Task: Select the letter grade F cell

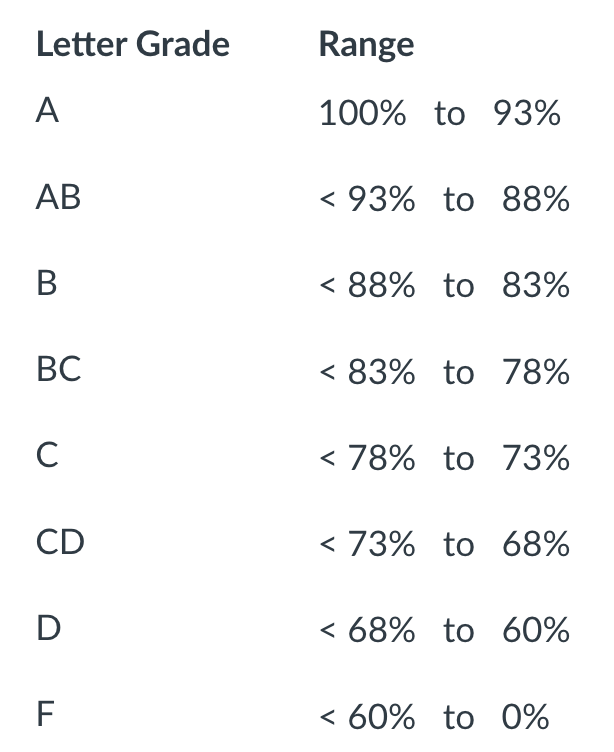Action: point(45,716)
